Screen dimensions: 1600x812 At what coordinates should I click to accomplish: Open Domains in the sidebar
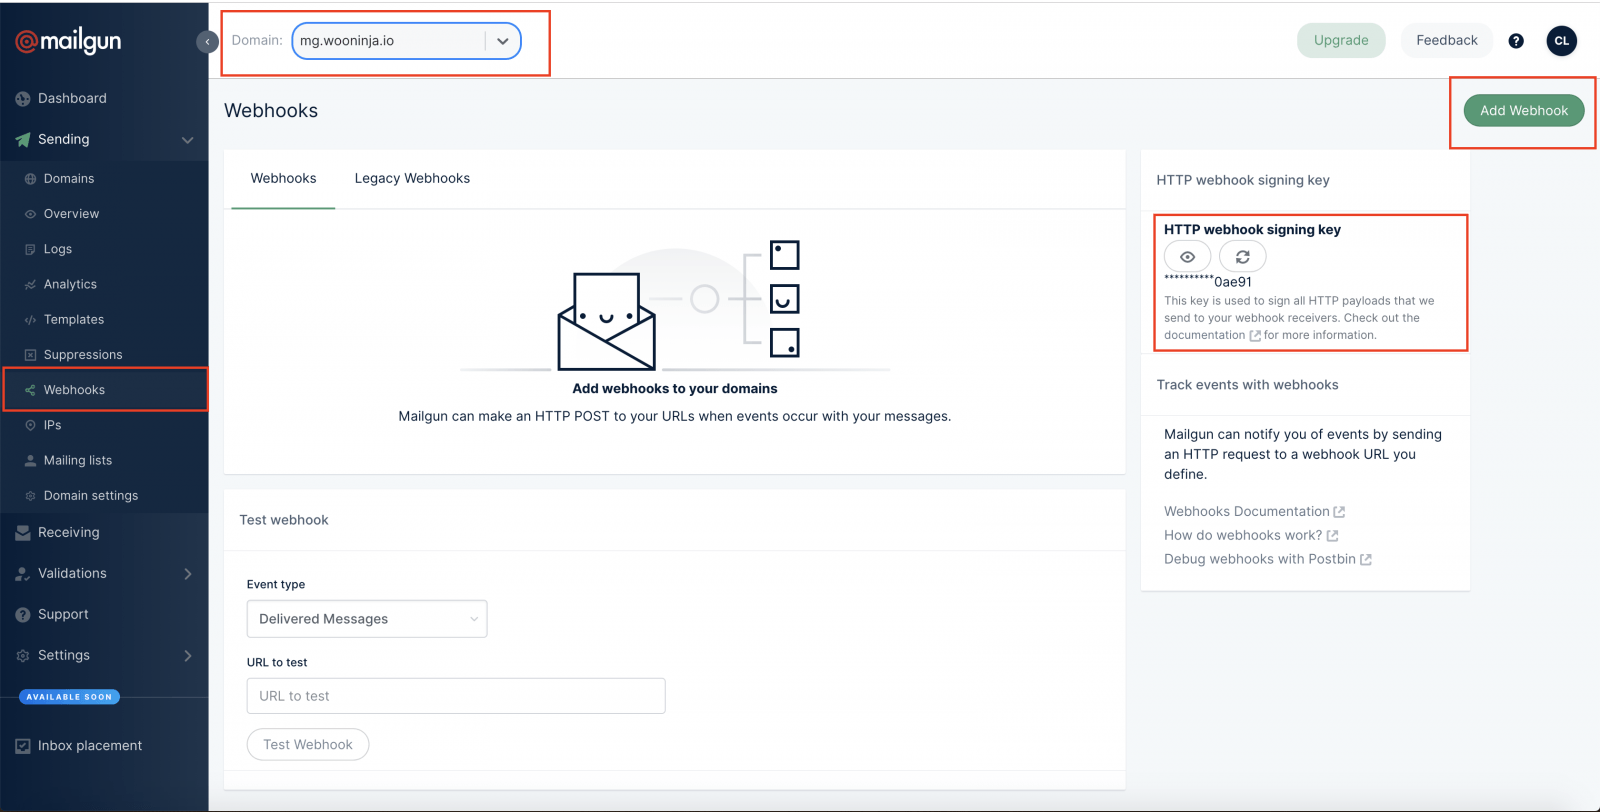coord(69,178)
